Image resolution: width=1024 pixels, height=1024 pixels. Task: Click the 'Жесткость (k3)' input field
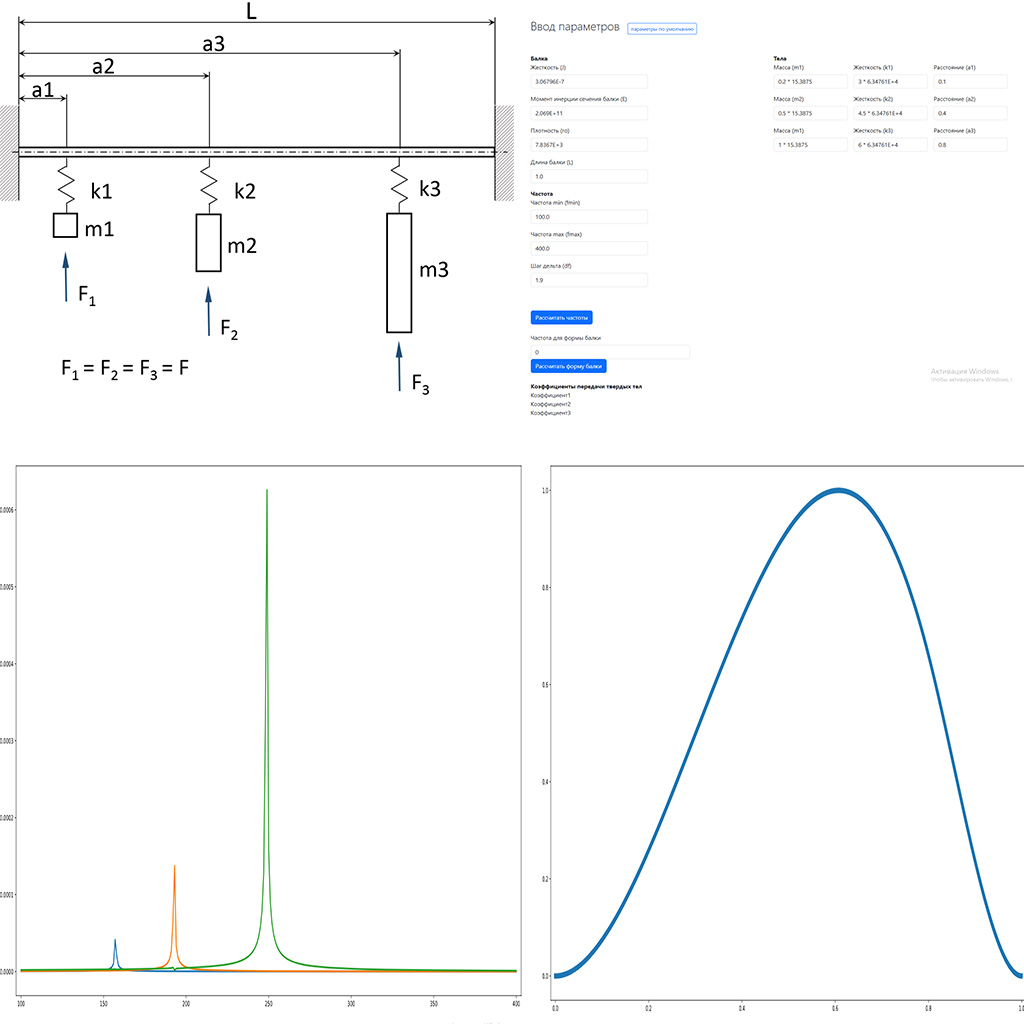[888, 145]
